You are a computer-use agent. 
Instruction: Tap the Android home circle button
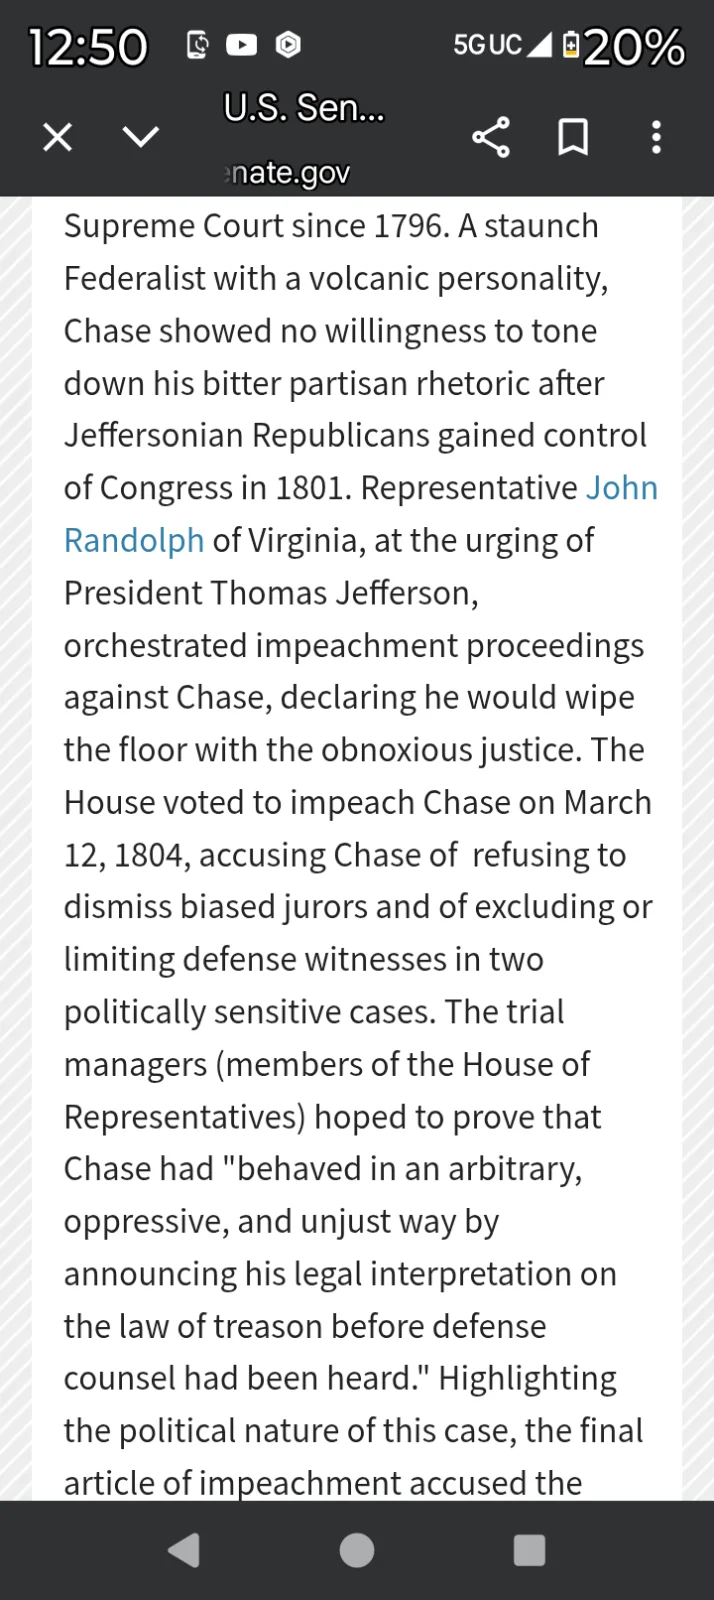[357, 1550]
